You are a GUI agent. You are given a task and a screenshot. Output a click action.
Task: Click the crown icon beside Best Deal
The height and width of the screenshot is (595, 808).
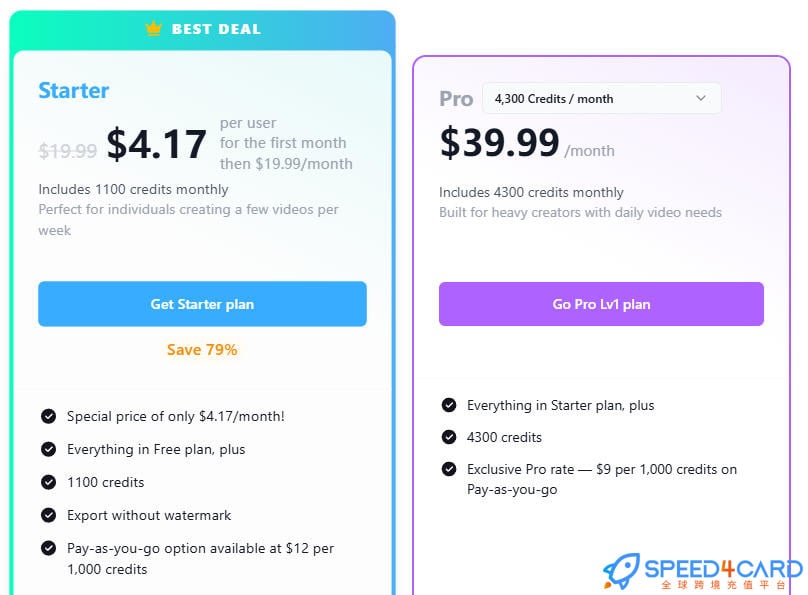coord(153,29)
